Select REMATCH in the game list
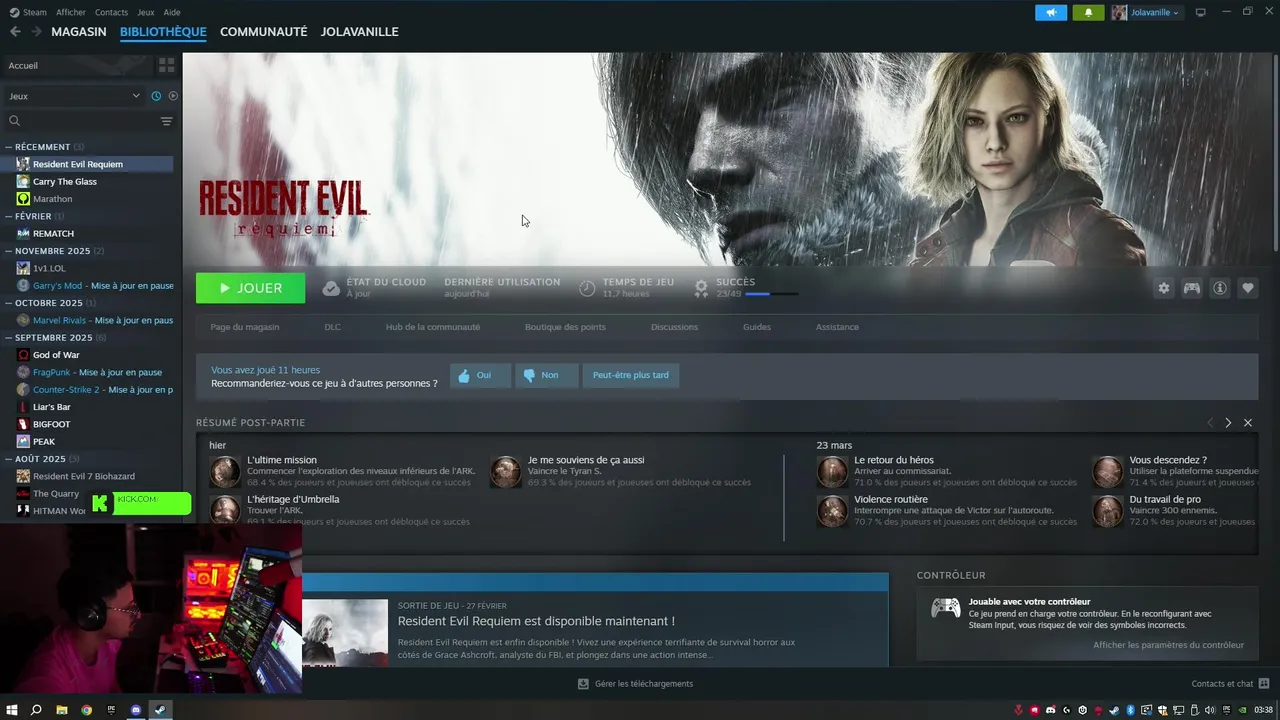The image size is (1280, 720). pyautogui.click(x=53, y=233)
